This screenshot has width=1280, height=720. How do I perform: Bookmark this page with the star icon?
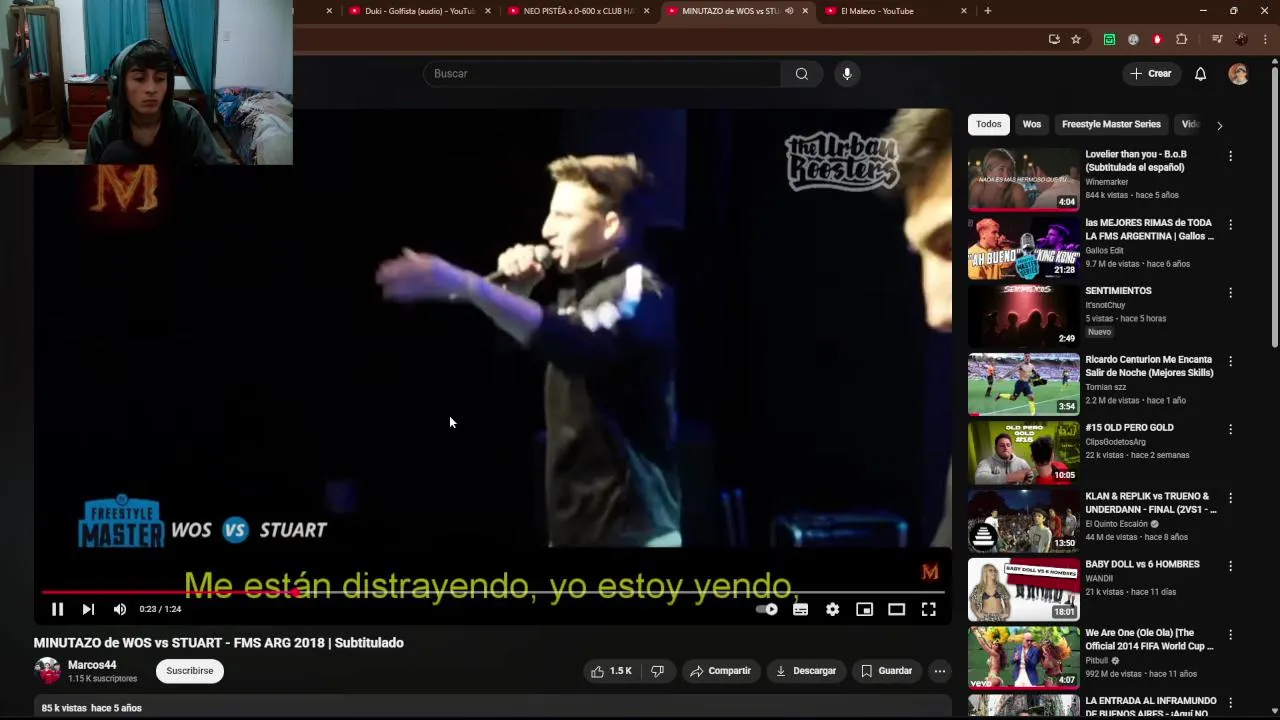[1076, 39]
